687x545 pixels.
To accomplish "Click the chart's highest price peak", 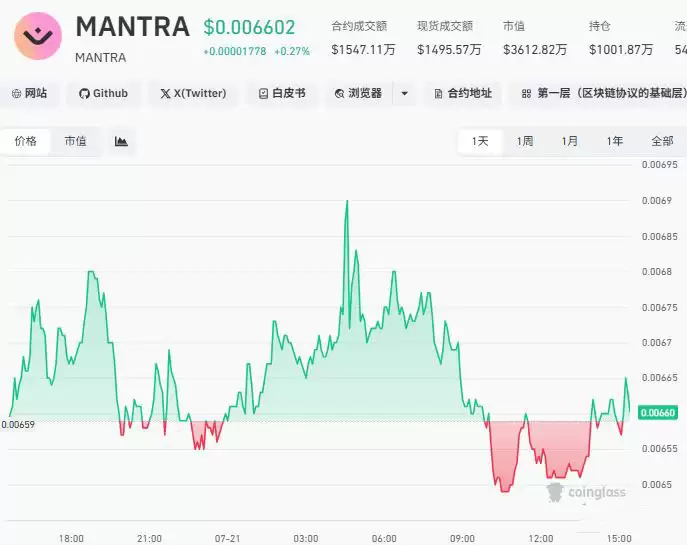I will point(347,201).
